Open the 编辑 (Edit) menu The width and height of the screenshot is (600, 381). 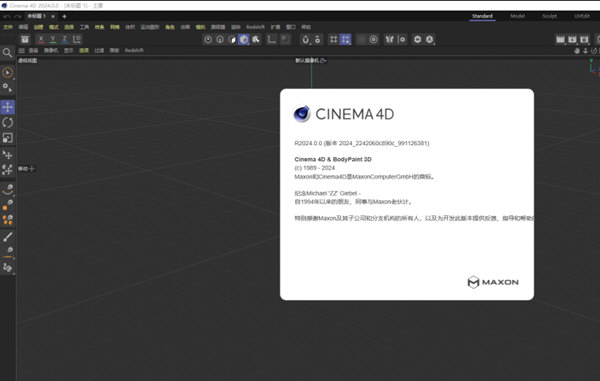coord(23,27)
